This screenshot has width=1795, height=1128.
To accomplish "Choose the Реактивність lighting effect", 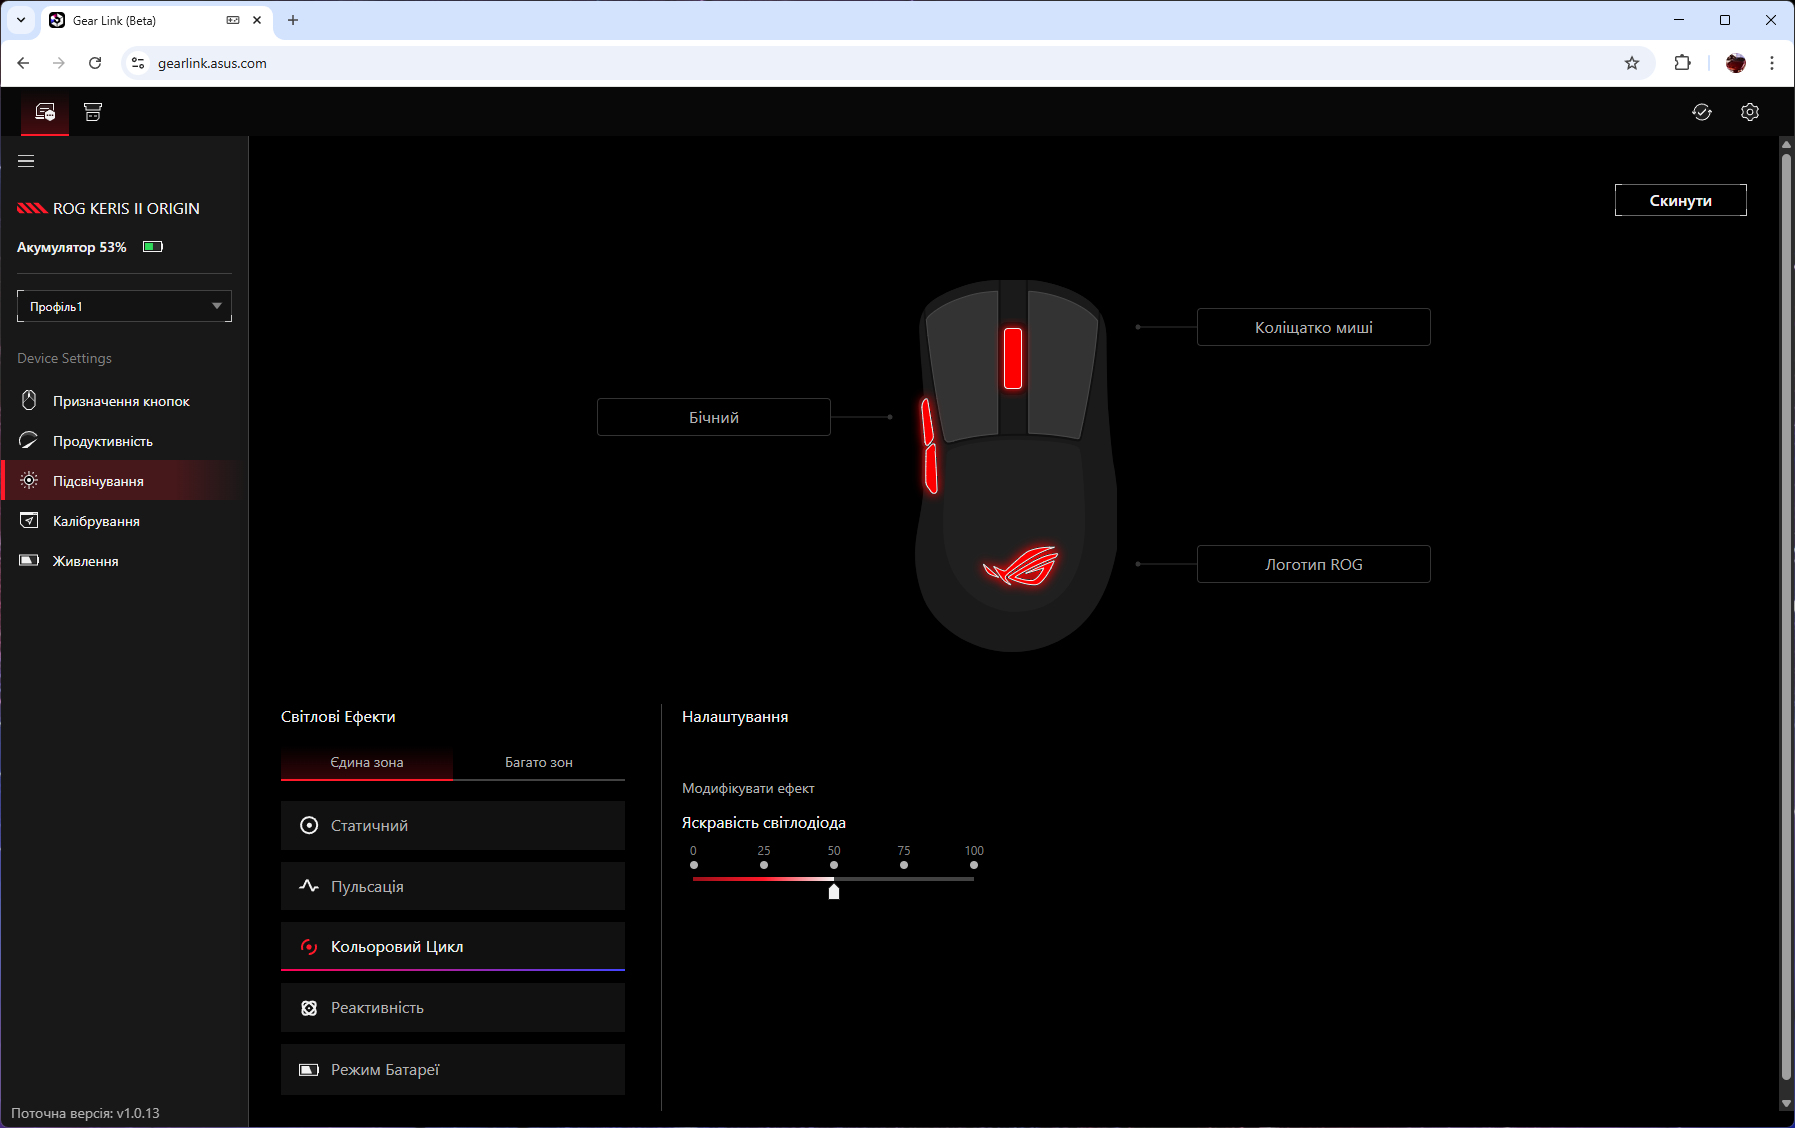I will [453, 1008].
